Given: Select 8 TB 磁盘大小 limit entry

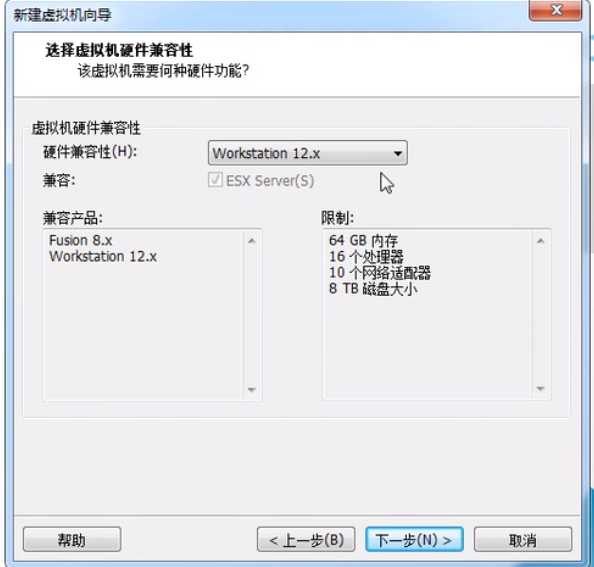Looking at the screenshot, I should pos(373,289).
